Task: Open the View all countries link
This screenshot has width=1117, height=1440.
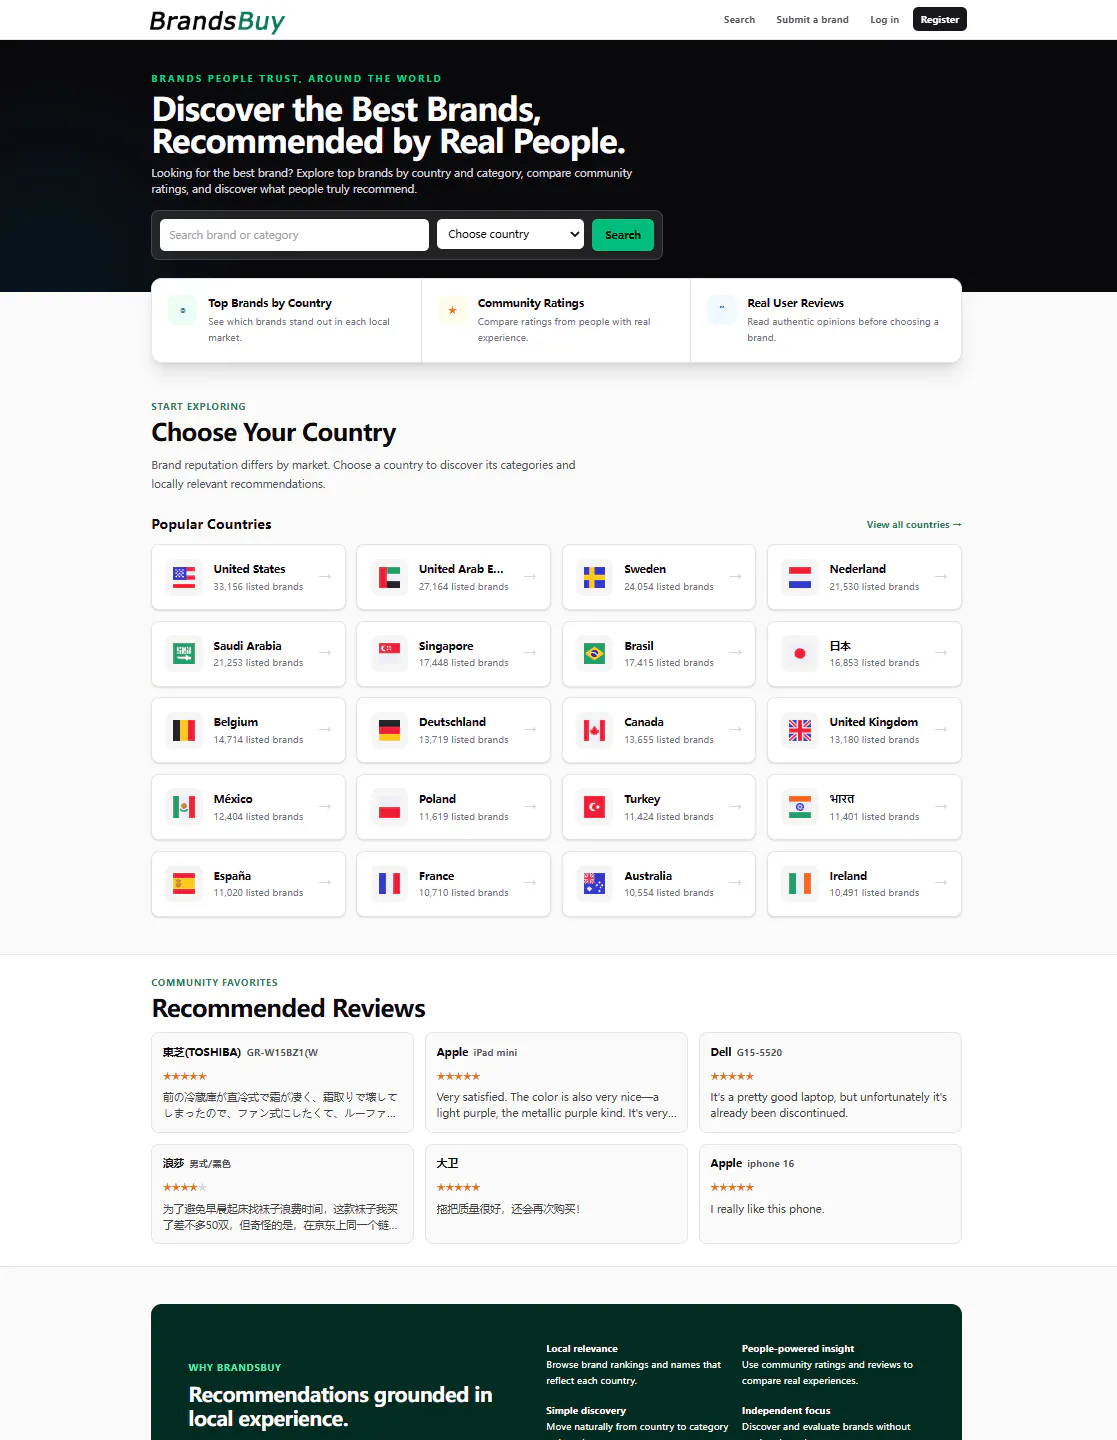Action: tap(914, 525)
